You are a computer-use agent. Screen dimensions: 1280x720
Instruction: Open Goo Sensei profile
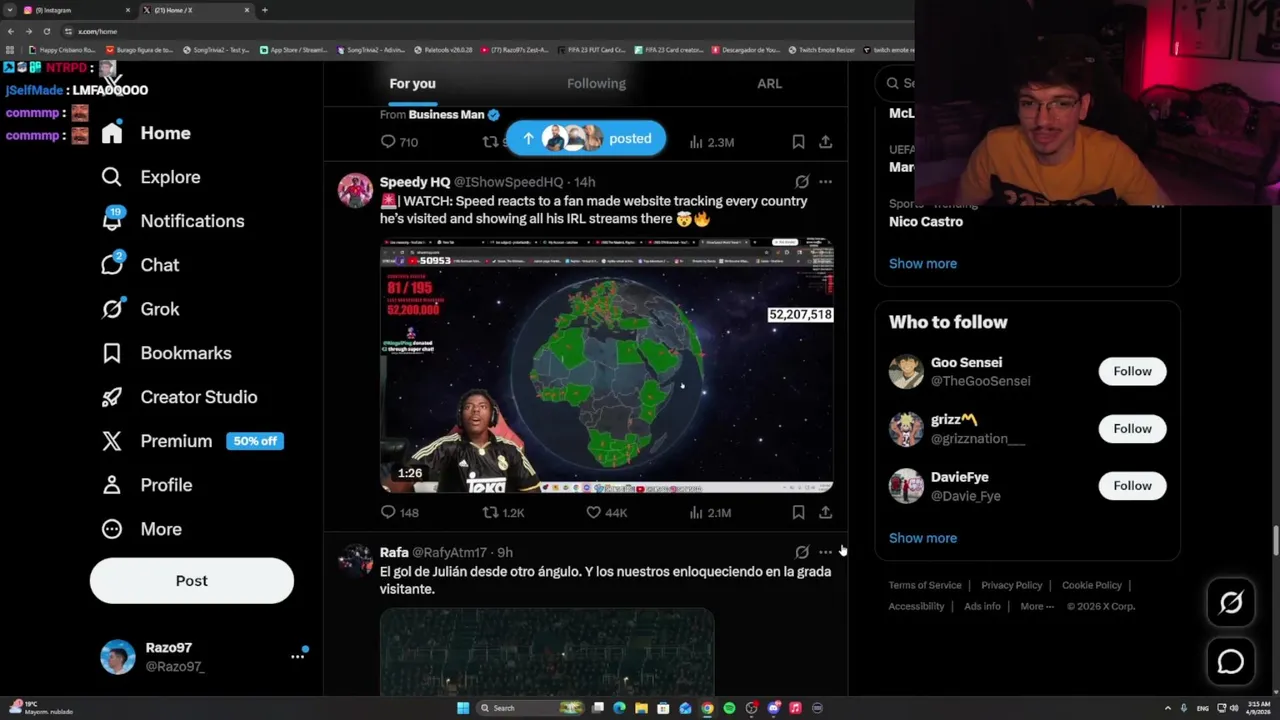[966, 363]
